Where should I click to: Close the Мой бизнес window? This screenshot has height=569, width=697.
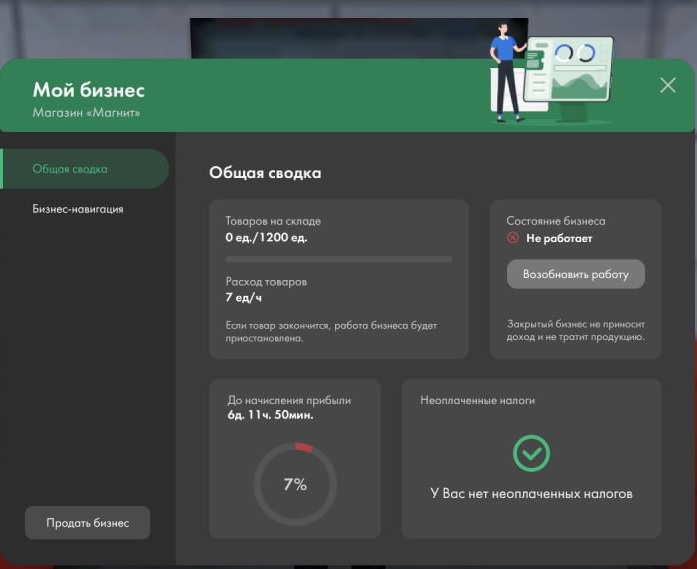point(668,85)
